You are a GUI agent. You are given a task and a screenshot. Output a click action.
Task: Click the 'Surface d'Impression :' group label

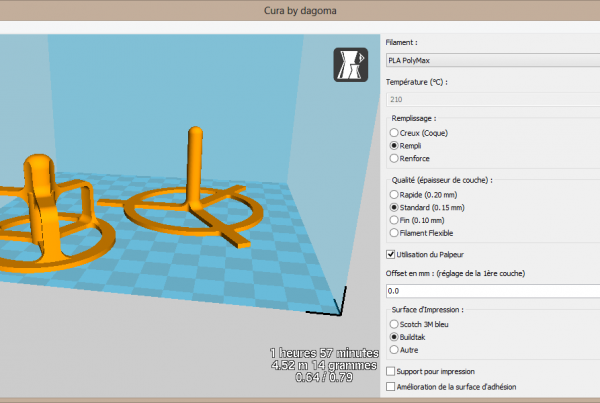pyautogui.click(x=427, y=310)
